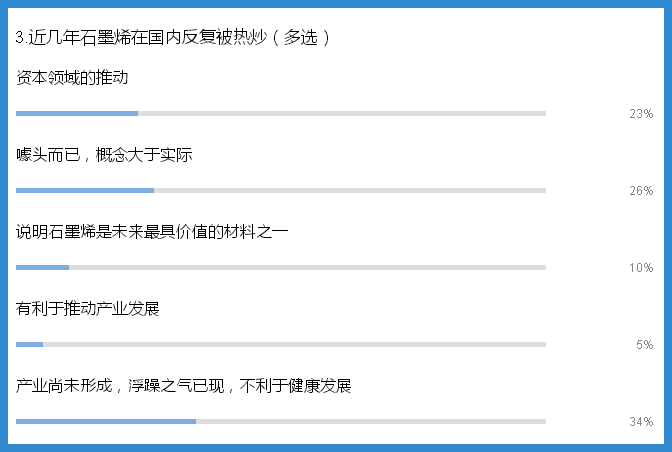672x452 pixels.
Task: Select the option 噱头而已，概念大于实际
Action: pyautogui.click(x=104, y=154)
